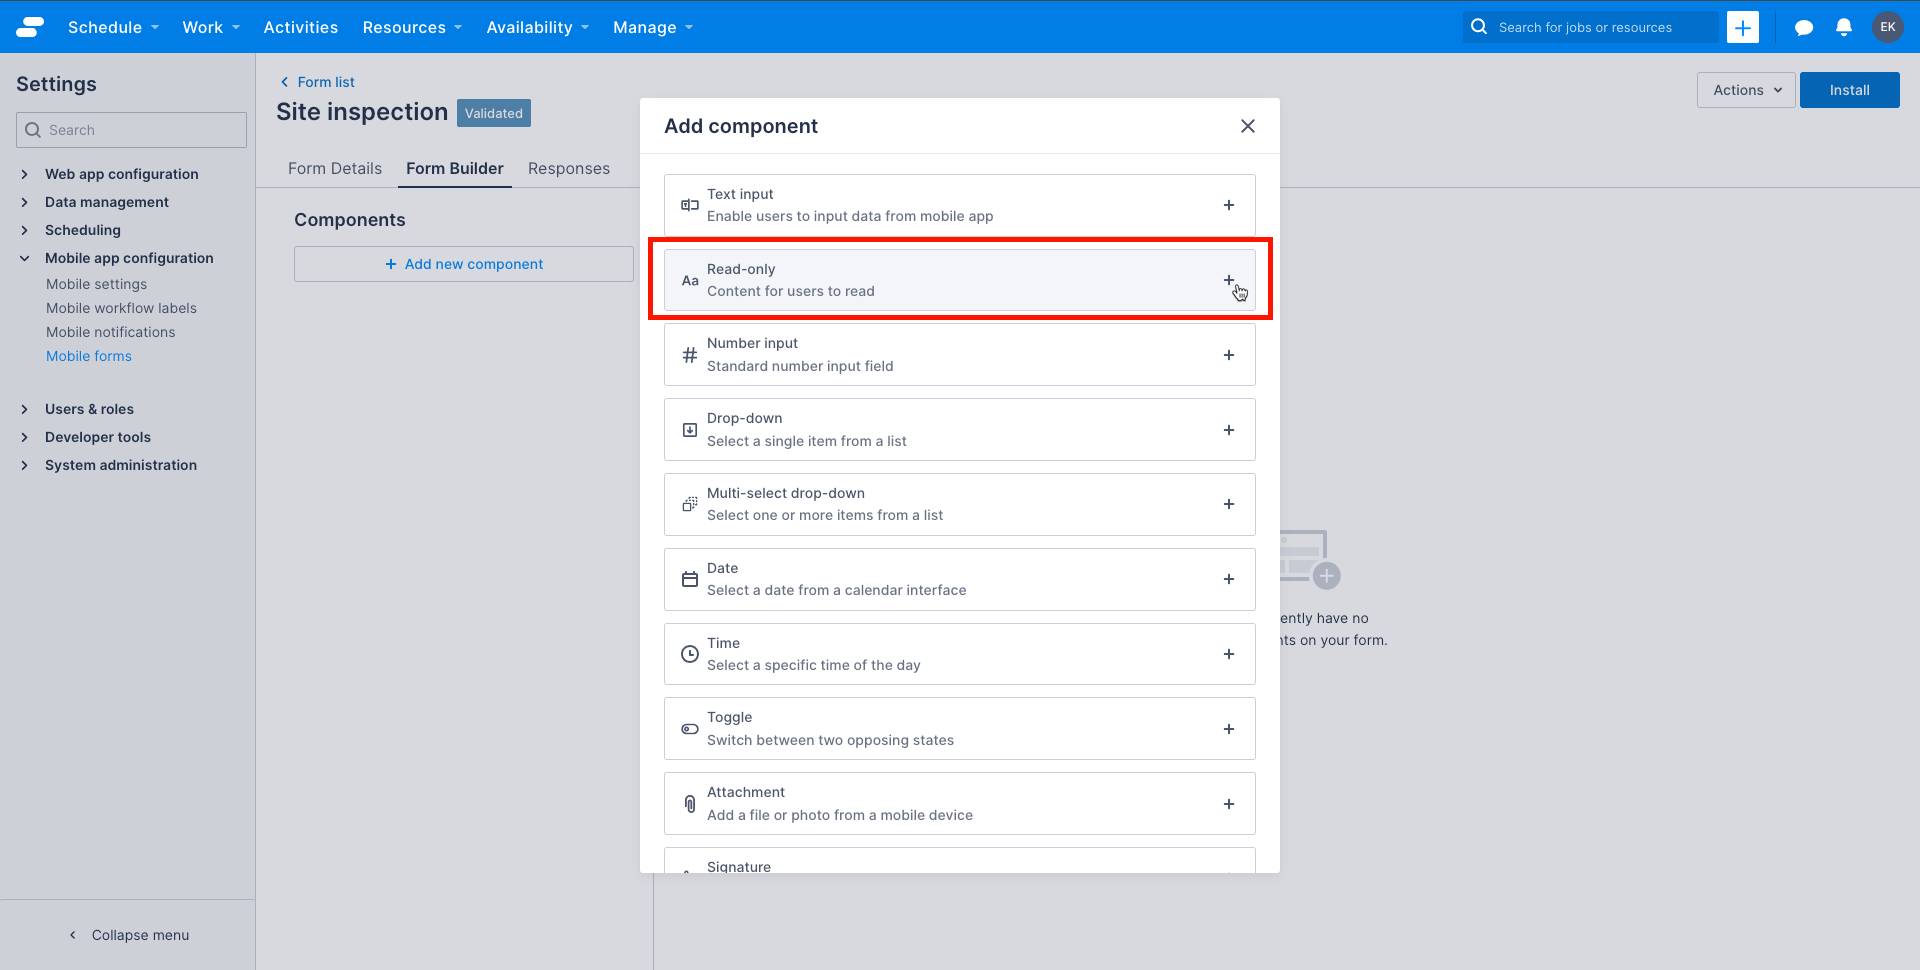Add the Attachment component
This screenshot has width=1920, height=970.
pyautogui.click(x=1229, y=803)
